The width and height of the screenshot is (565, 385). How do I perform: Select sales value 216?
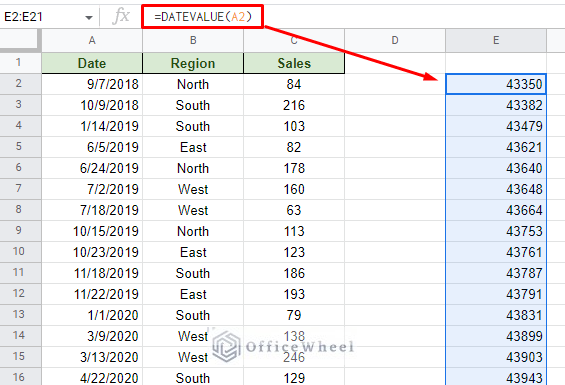pyautogui.click(x=294, y=105)
